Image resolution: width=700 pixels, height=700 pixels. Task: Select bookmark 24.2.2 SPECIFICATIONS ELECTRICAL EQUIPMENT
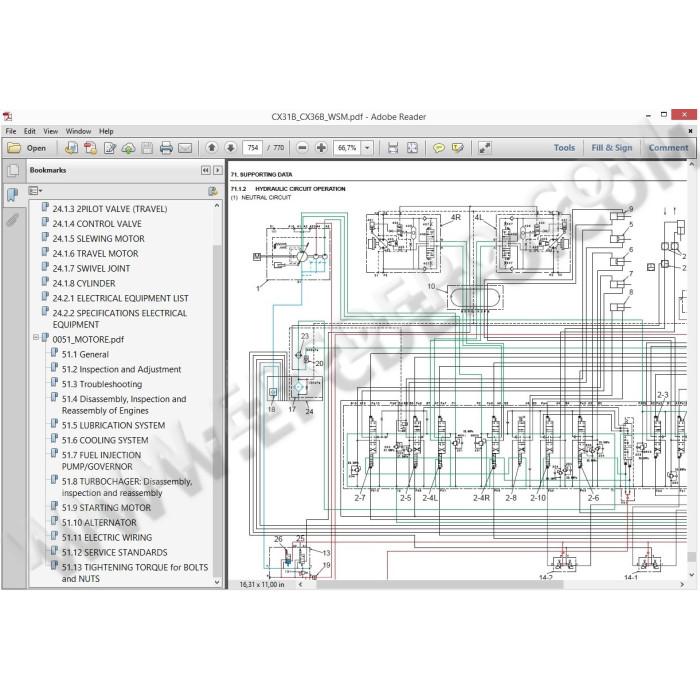120,319
